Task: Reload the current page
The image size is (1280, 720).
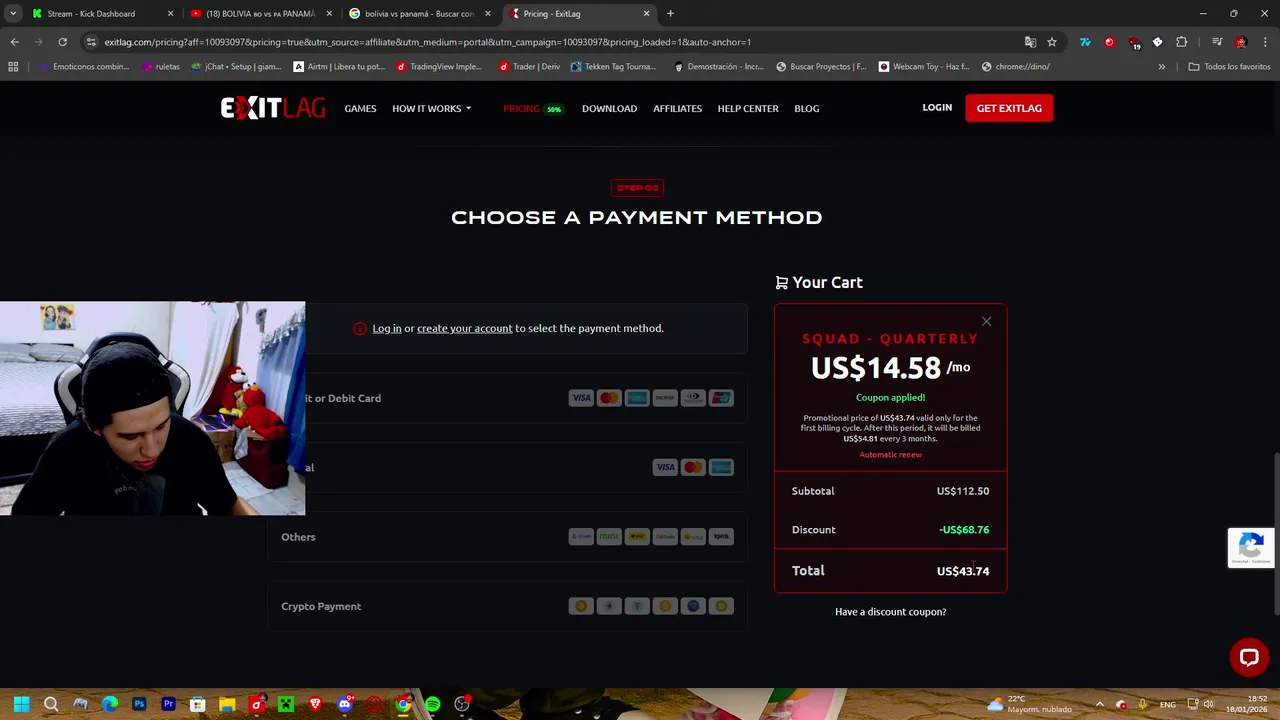Action: [62, 42]
